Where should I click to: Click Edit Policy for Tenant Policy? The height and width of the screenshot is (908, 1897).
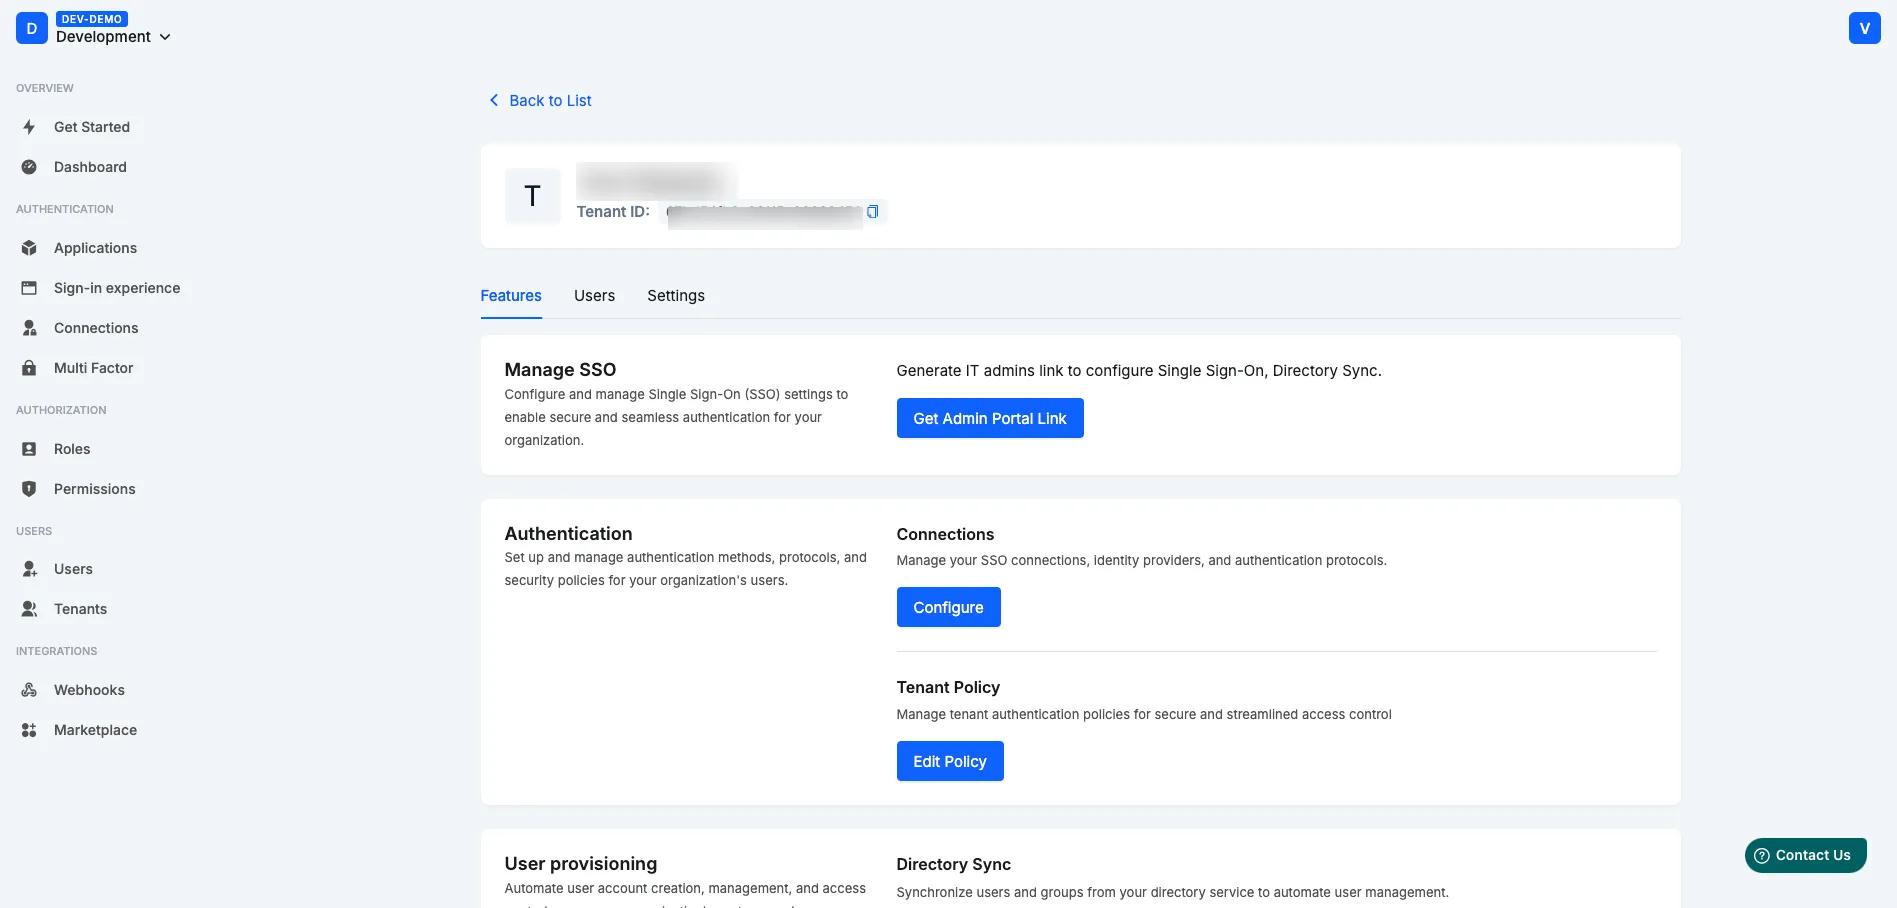(949, 761)
